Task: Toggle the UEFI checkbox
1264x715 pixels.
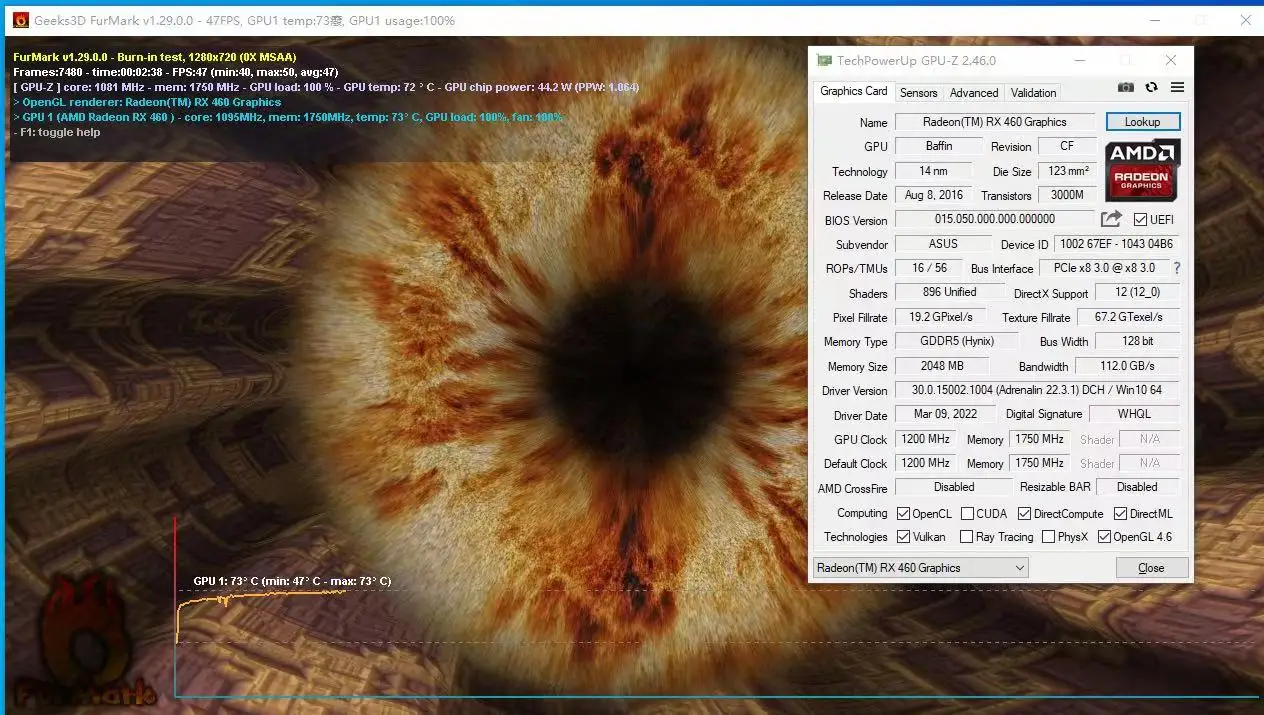Action: click(x=1141, y=220)
